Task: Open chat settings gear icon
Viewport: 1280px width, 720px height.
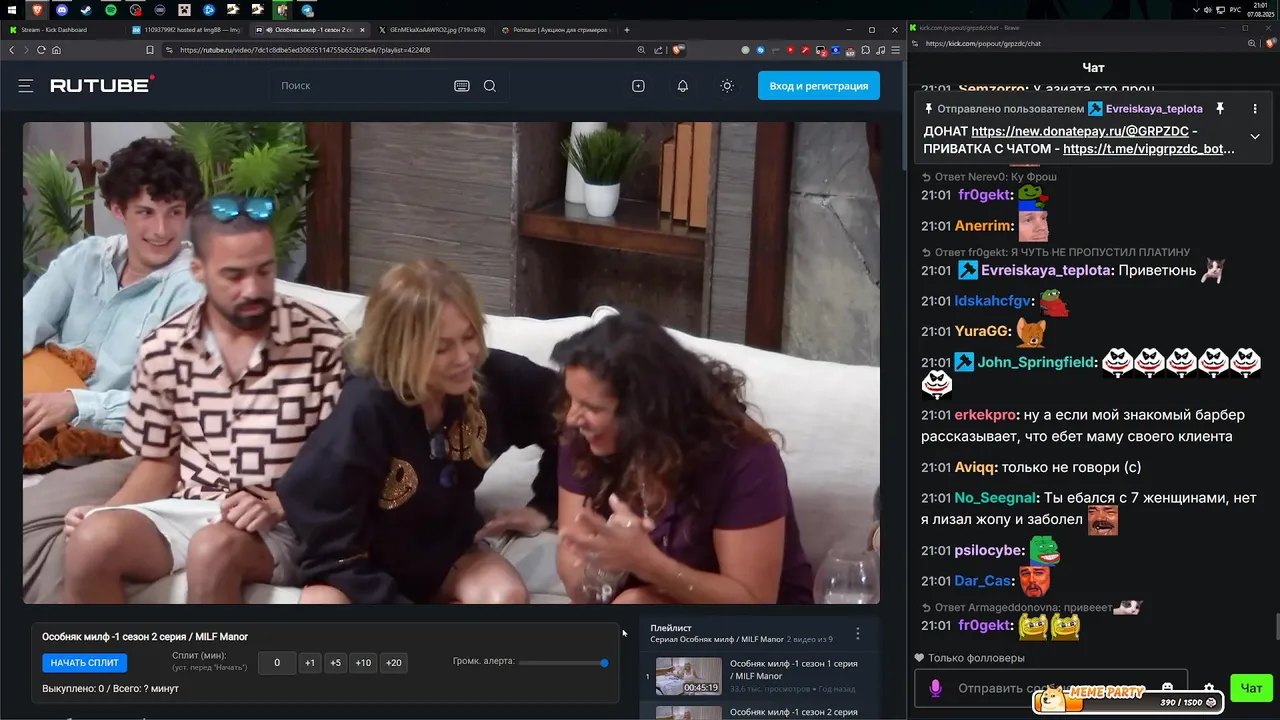Action: click(x=1209, y=688)
